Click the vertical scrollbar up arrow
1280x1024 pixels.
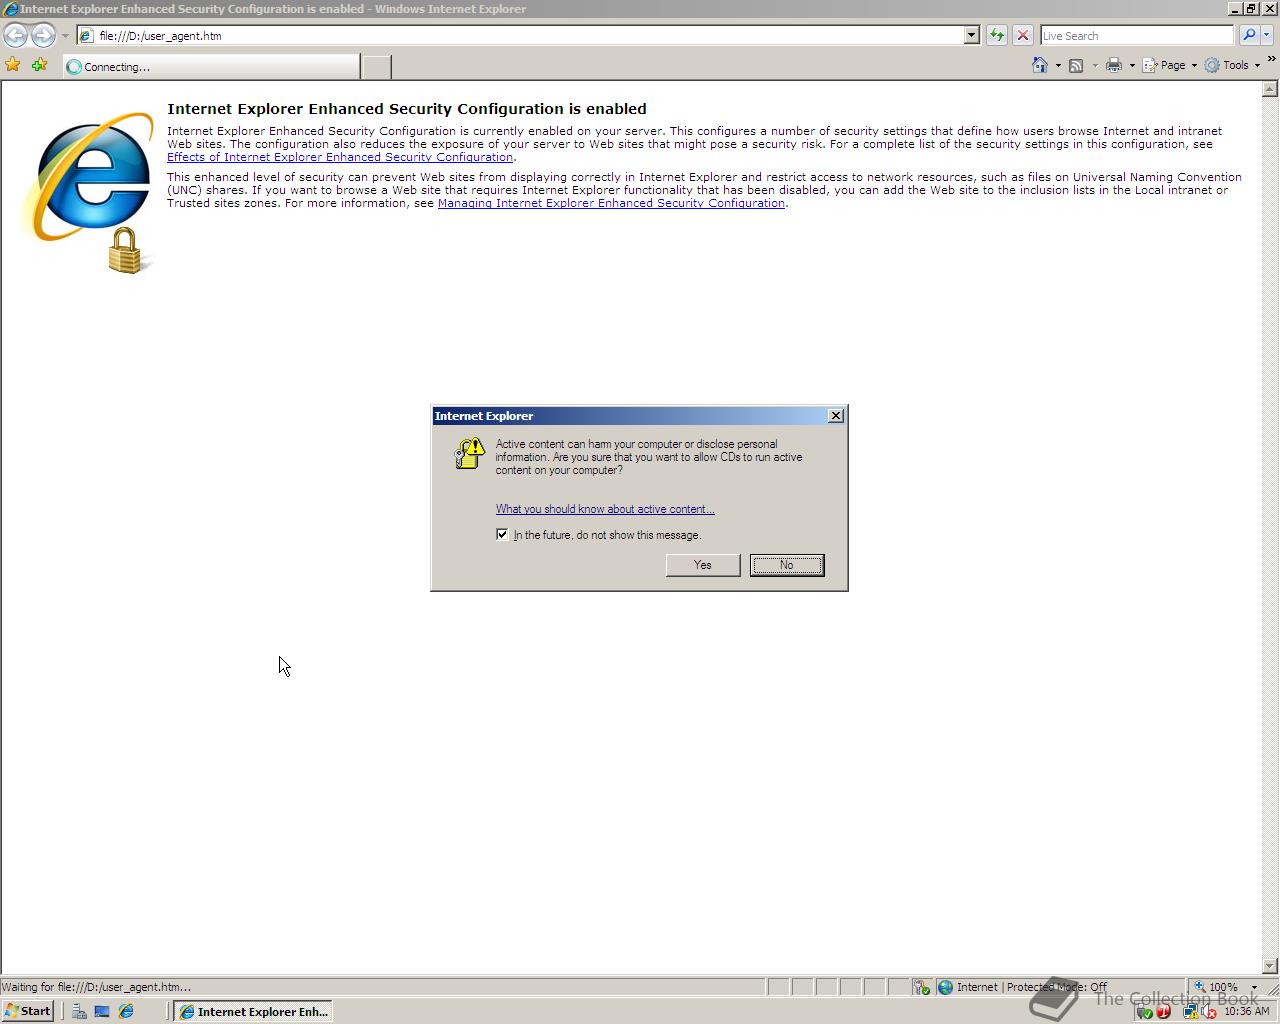(x=1270, y=89)
